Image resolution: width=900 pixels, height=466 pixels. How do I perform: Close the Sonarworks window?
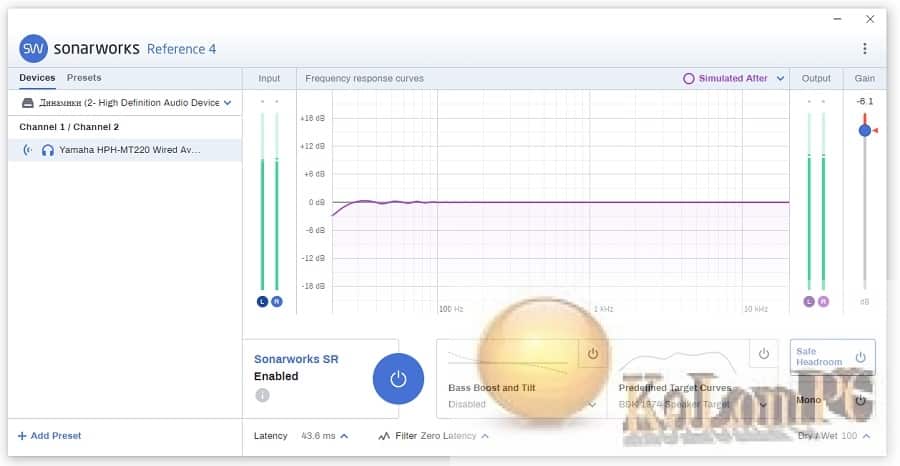870,19
